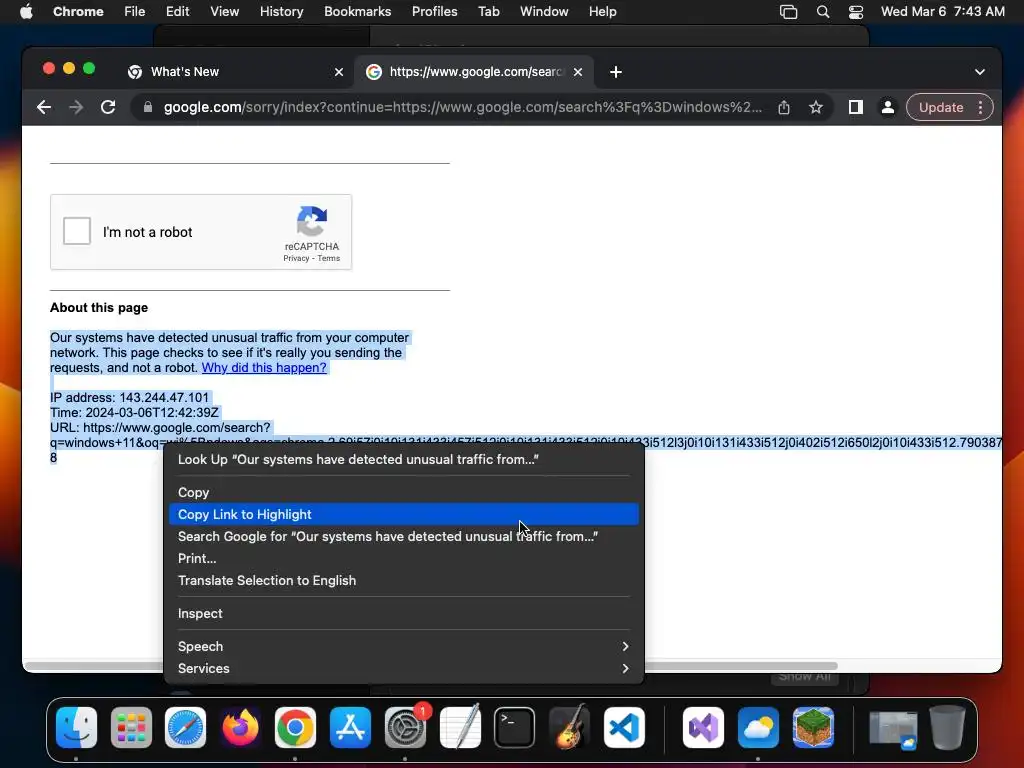The height and width of the screenshot is (768, 1024).
Task: Open the Weather app in Dock
Action: (x=758, y=727)
